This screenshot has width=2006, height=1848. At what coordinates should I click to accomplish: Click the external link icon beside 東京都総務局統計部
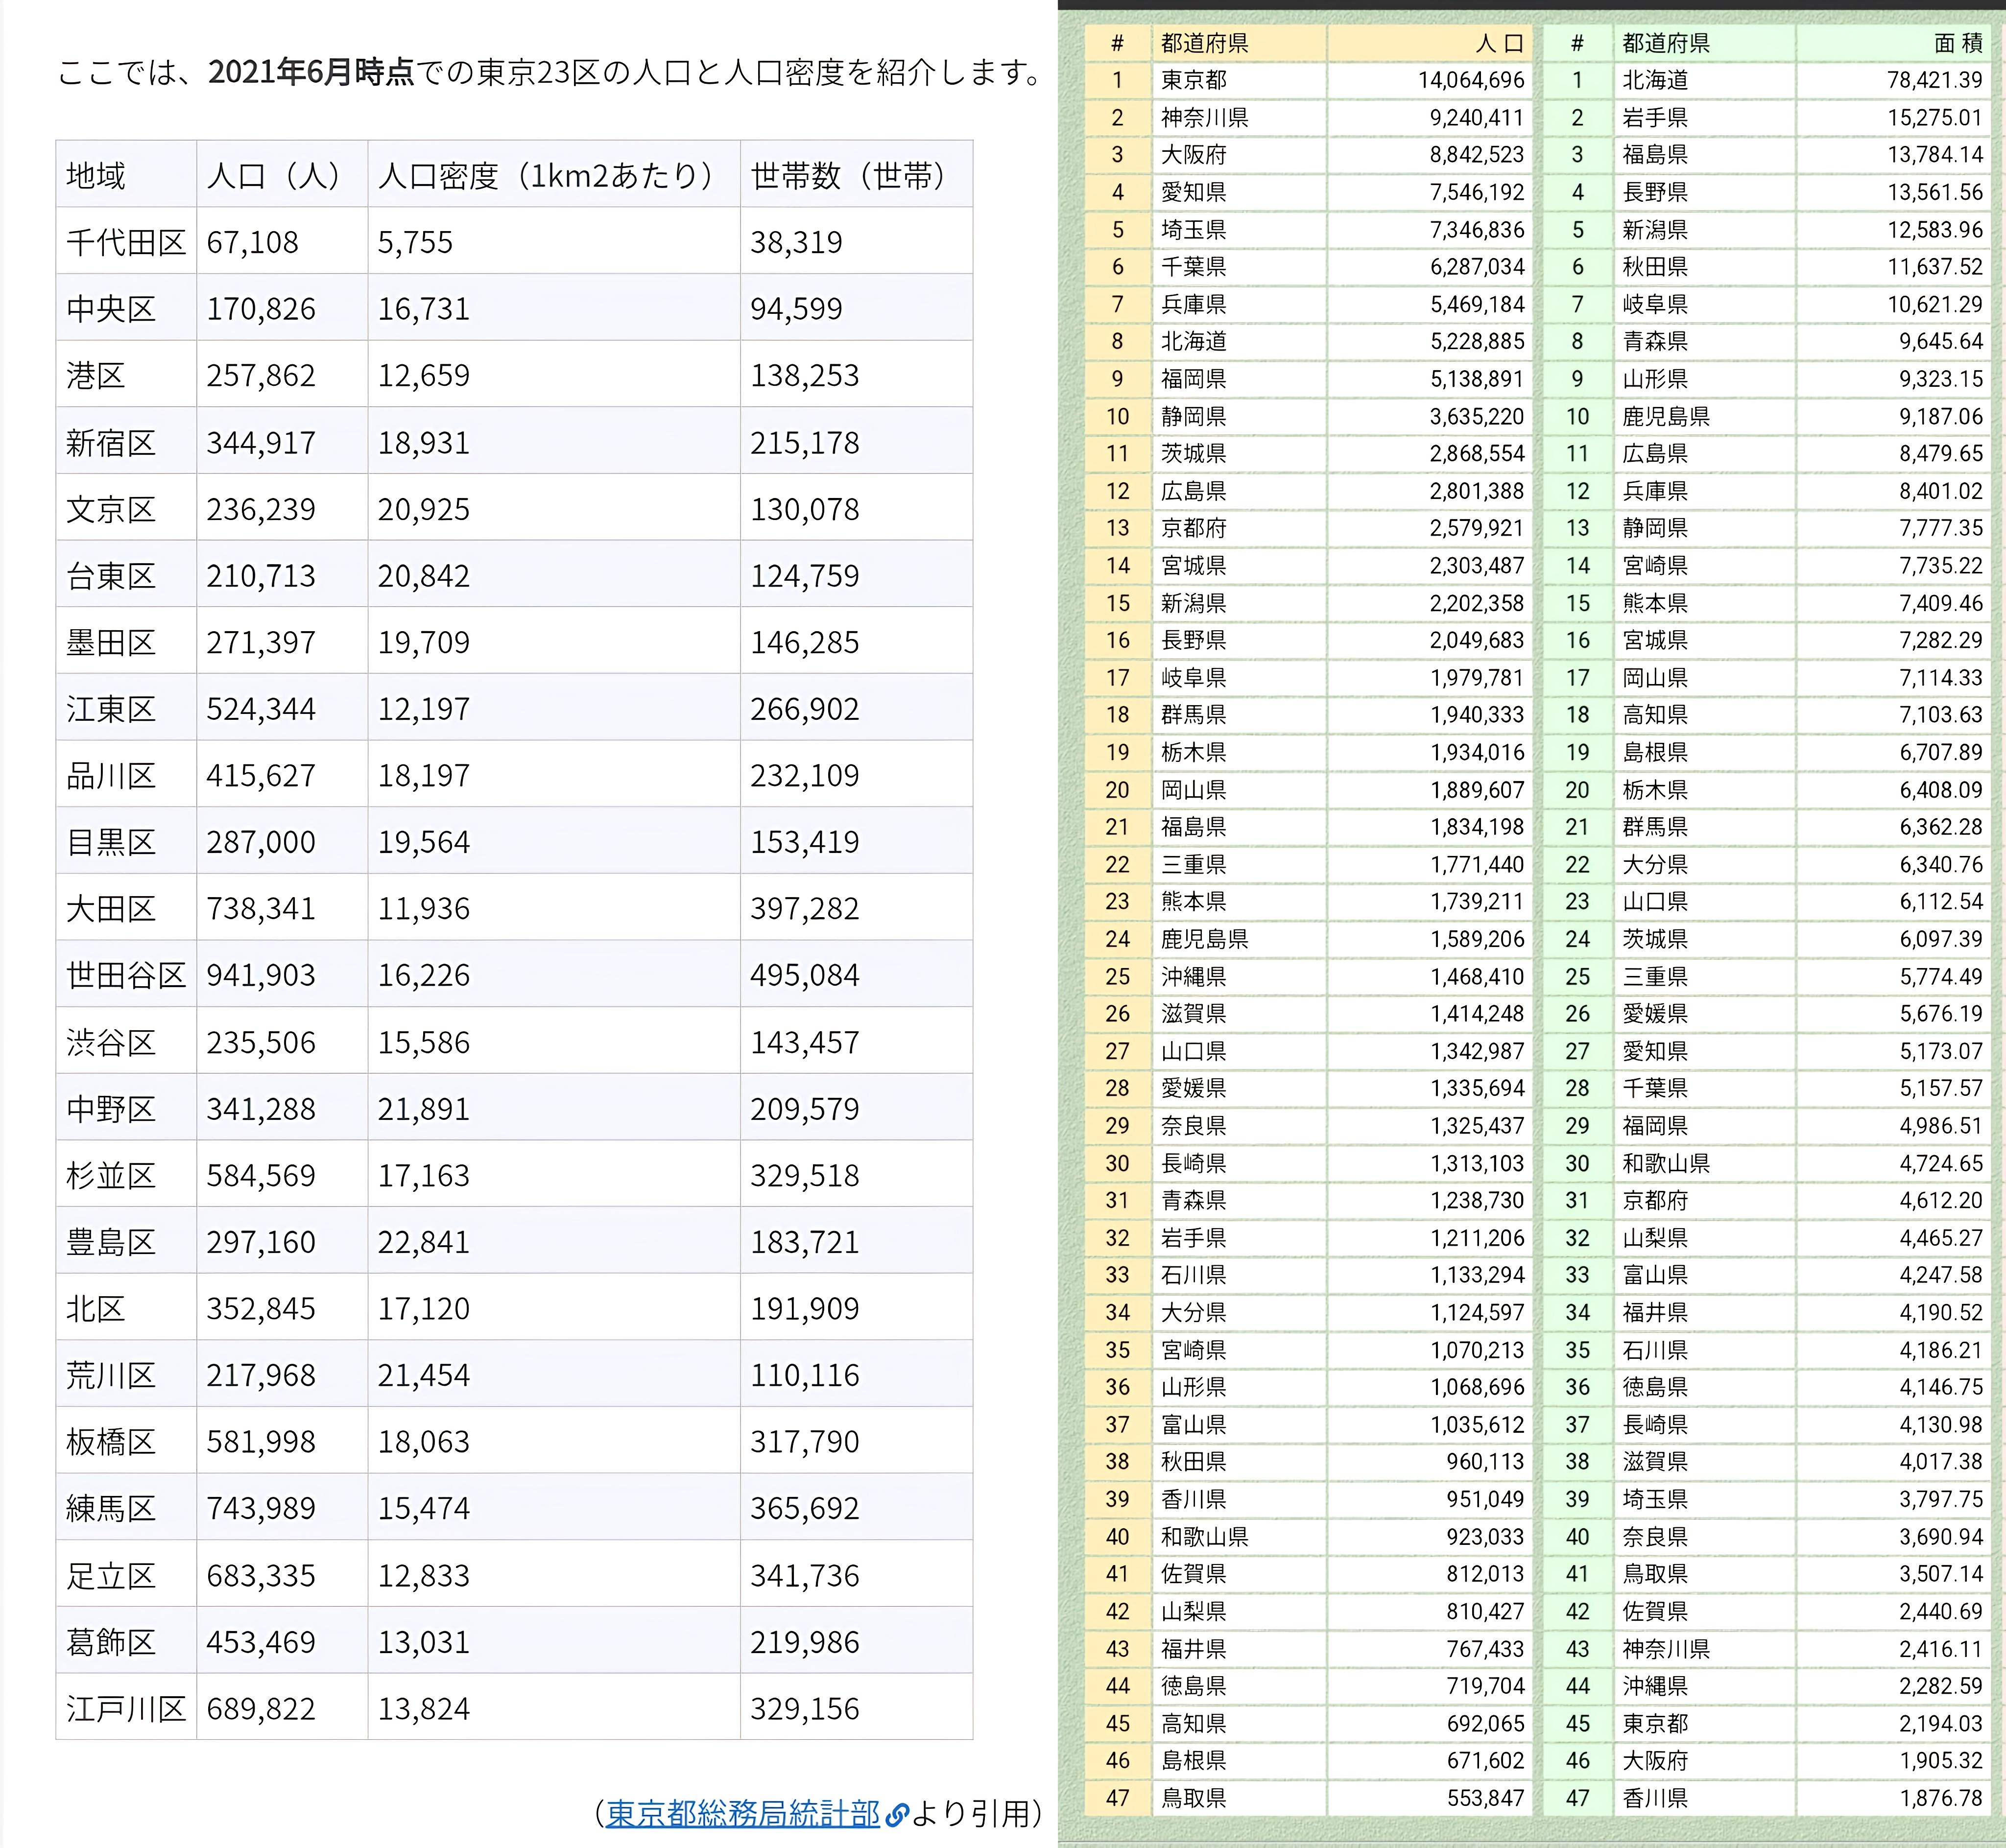pos(897,1814)
